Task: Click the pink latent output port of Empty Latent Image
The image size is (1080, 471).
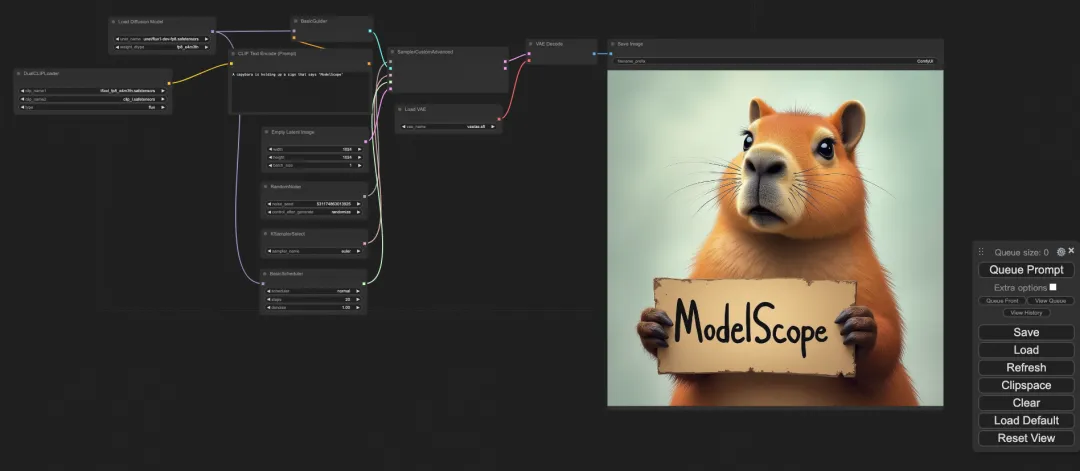Action: [365, 142]
